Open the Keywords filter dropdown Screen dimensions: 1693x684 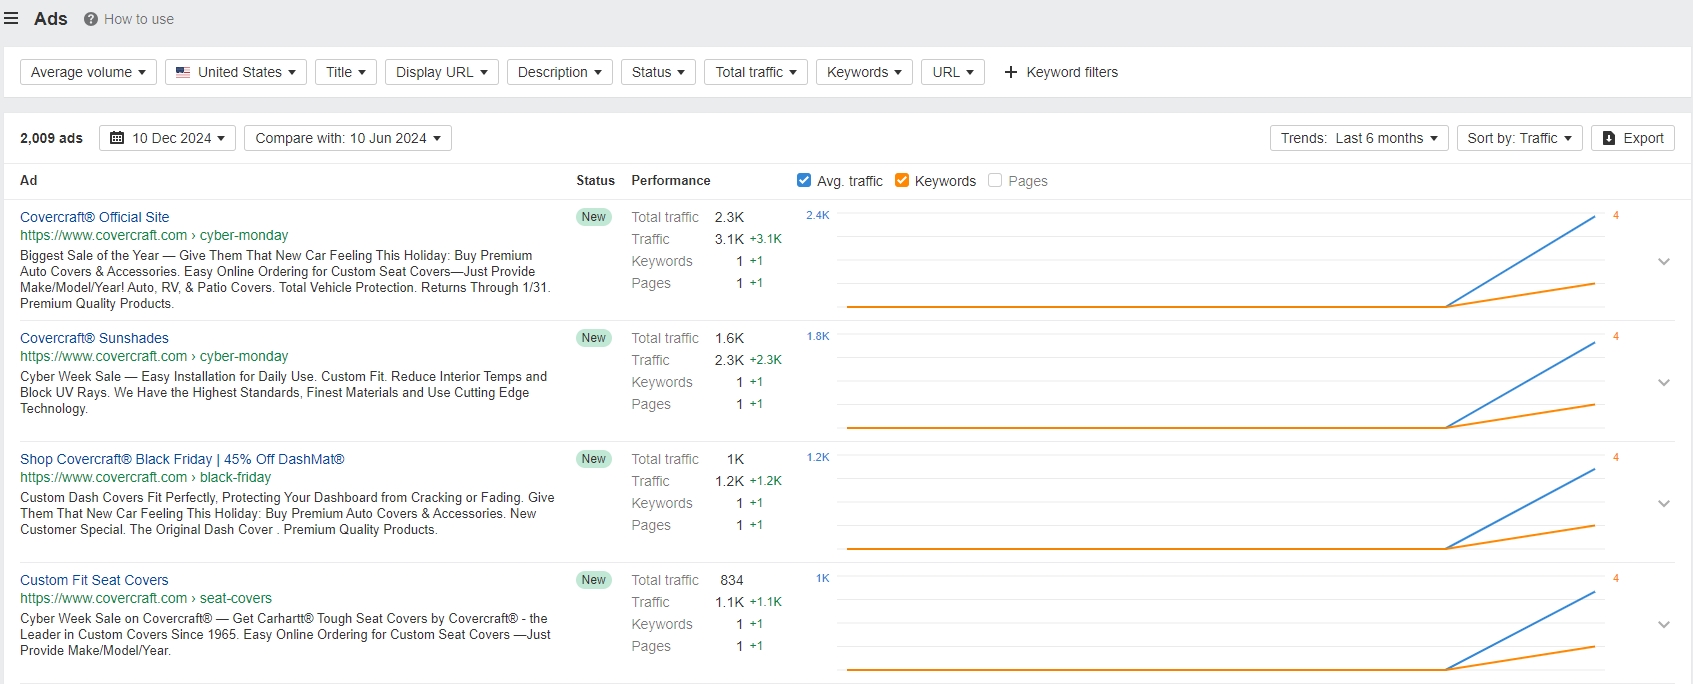pos(864,72)
